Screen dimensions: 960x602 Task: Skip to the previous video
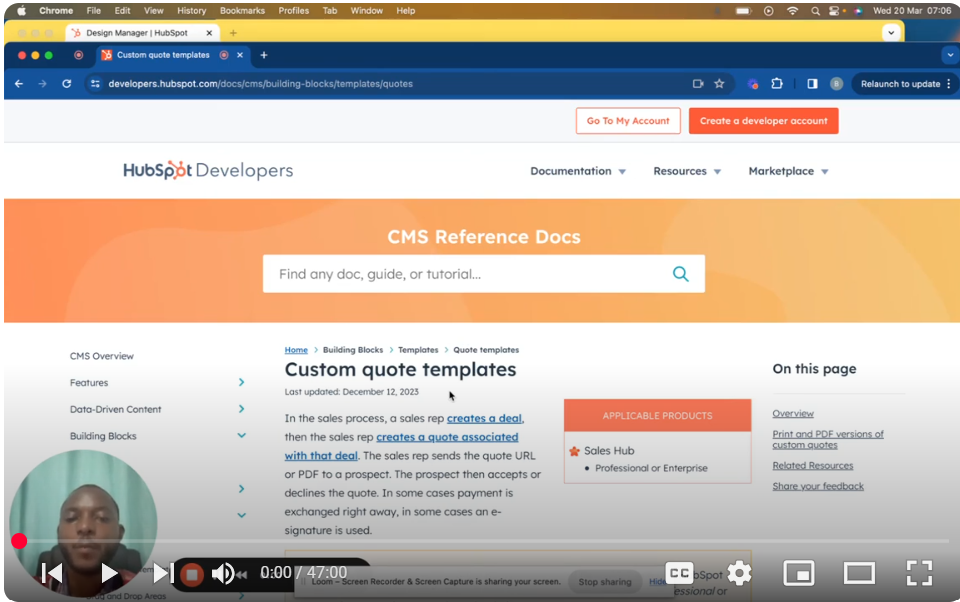(52, 573)
